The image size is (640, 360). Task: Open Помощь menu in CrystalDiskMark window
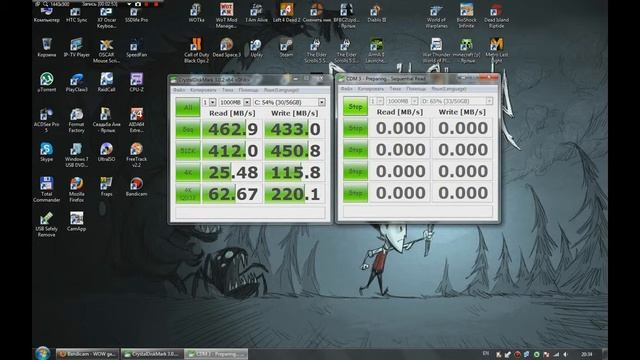tap(249, 90)
